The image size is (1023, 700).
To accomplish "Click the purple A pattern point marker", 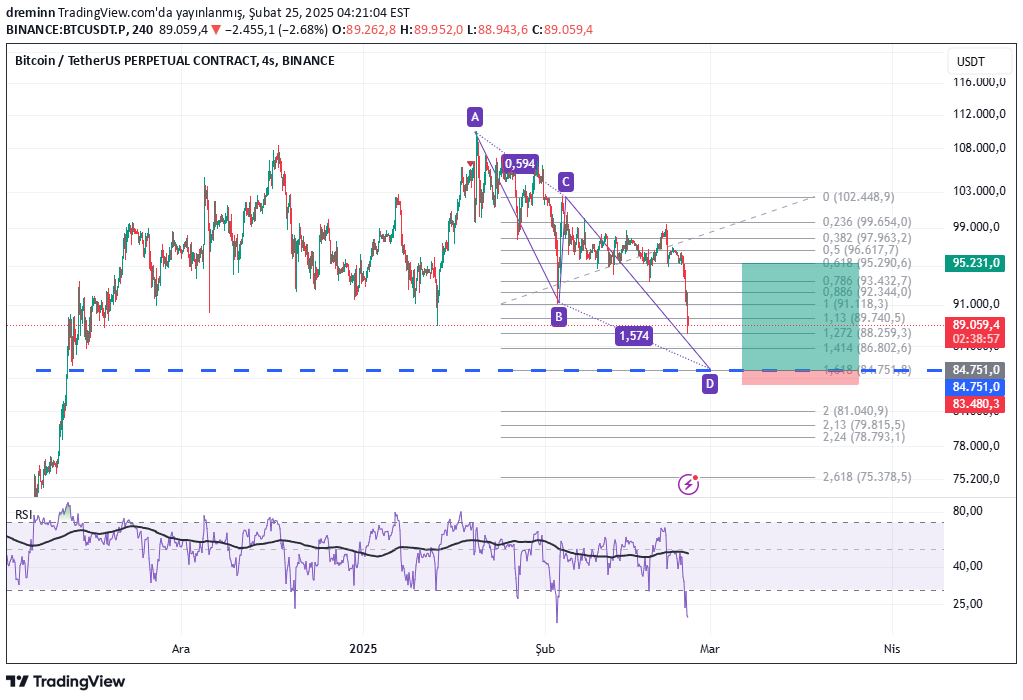I will tap(475, 117).
